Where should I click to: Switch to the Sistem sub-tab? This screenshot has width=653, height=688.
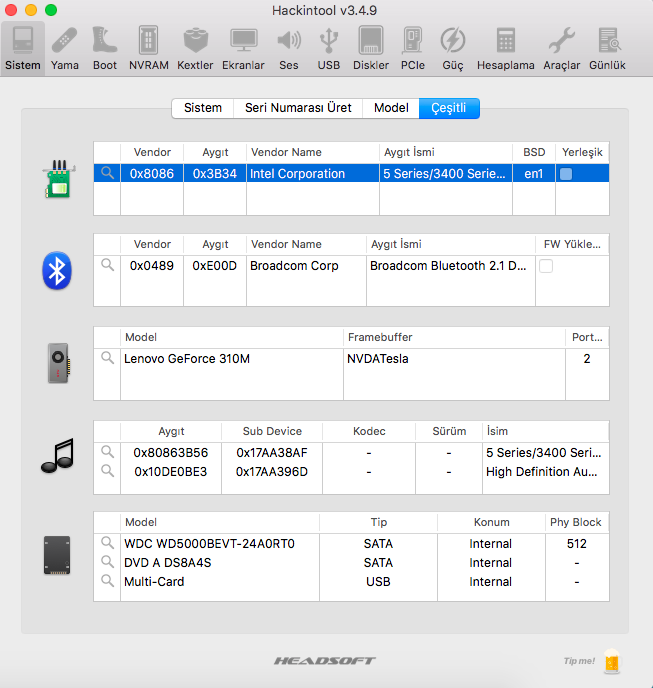[203, 108]
